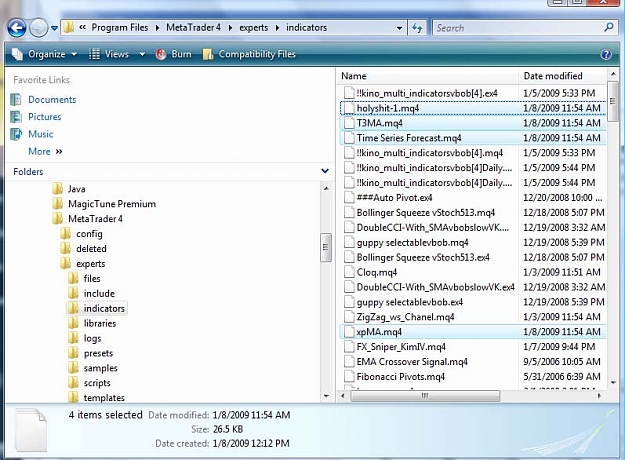This screenshot has width=625, height=460.
Task: Click file icon of DoubleCCI-With_SMAvbobslowVK.ex4
Action: pos(349,287)
